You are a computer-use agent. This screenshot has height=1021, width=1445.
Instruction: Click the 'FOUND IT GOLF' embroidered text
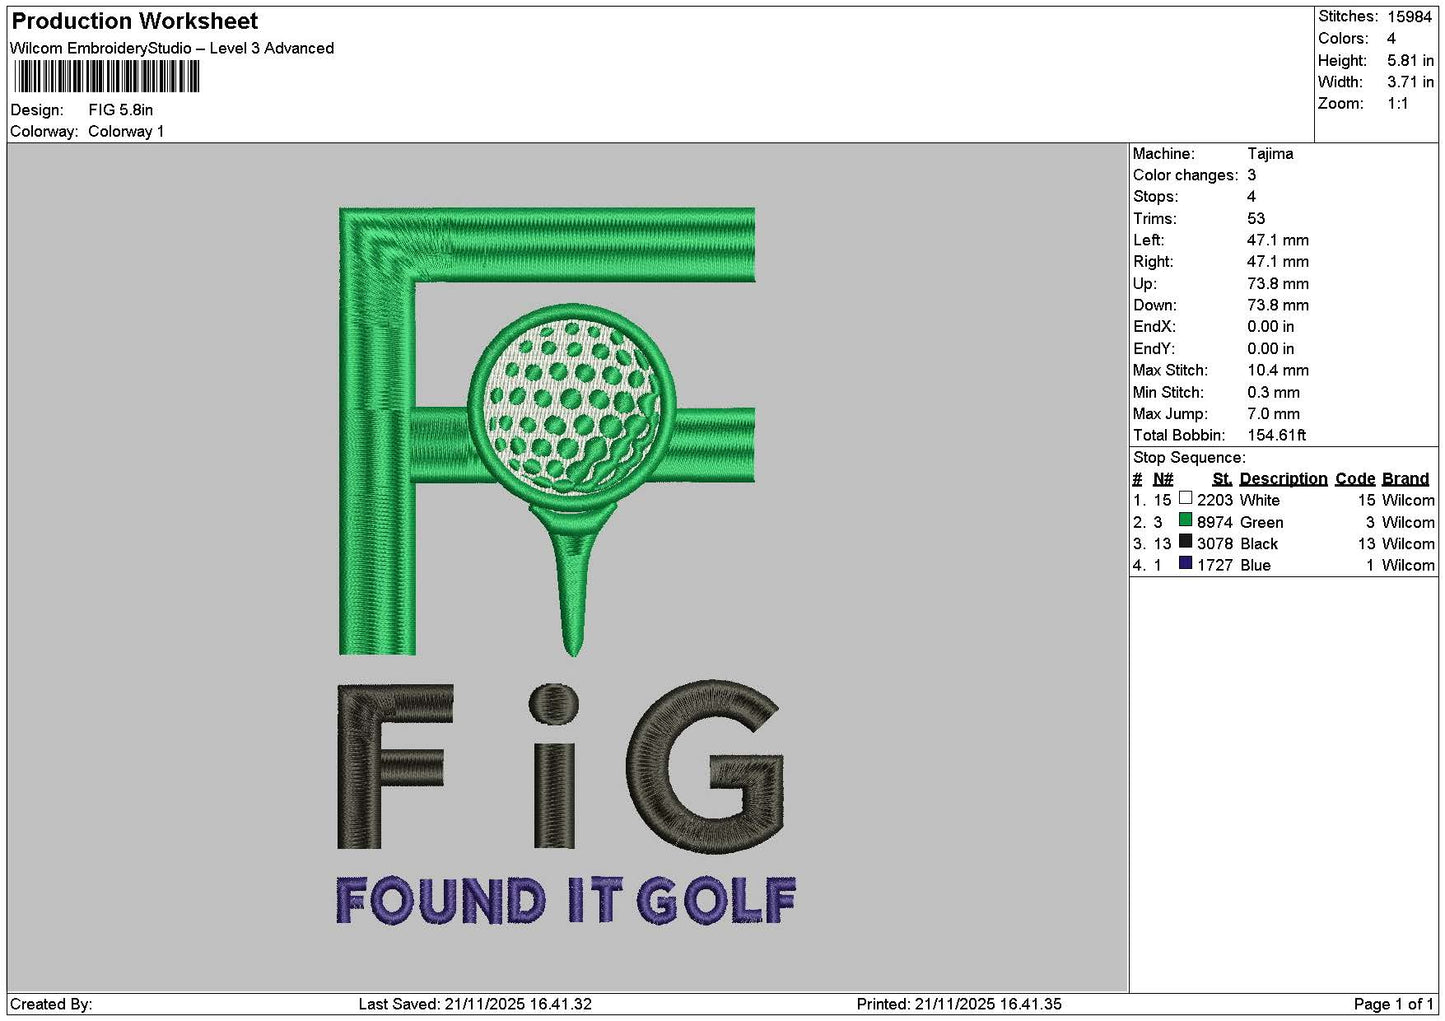point(566,900)
